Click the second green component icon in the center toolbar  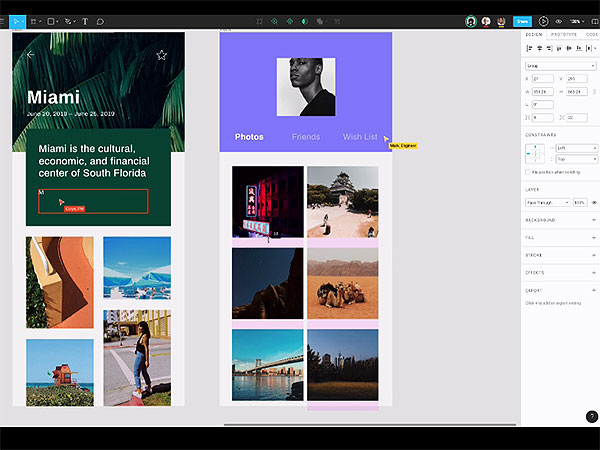[x=290, y=21]
